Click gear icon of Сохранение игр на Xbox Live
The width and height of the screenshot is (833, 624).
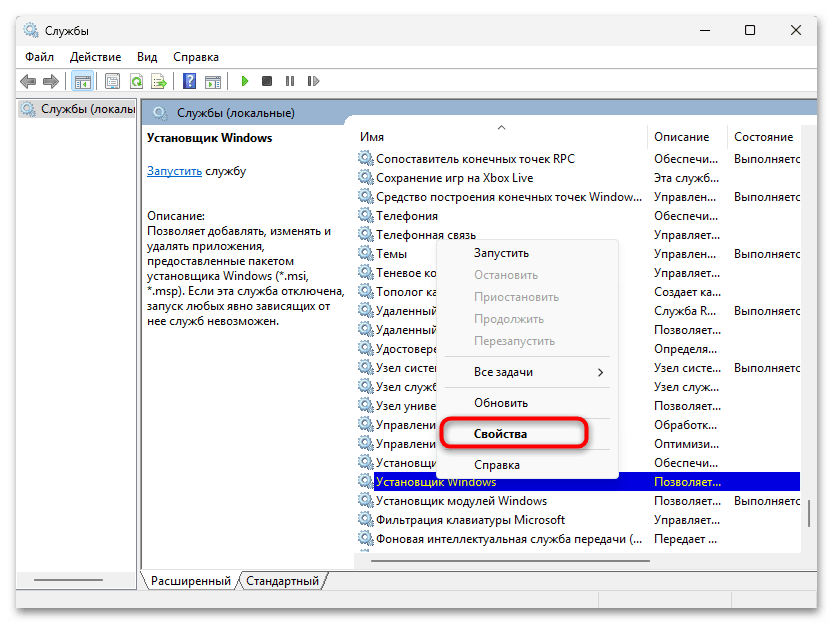[366, 177]
